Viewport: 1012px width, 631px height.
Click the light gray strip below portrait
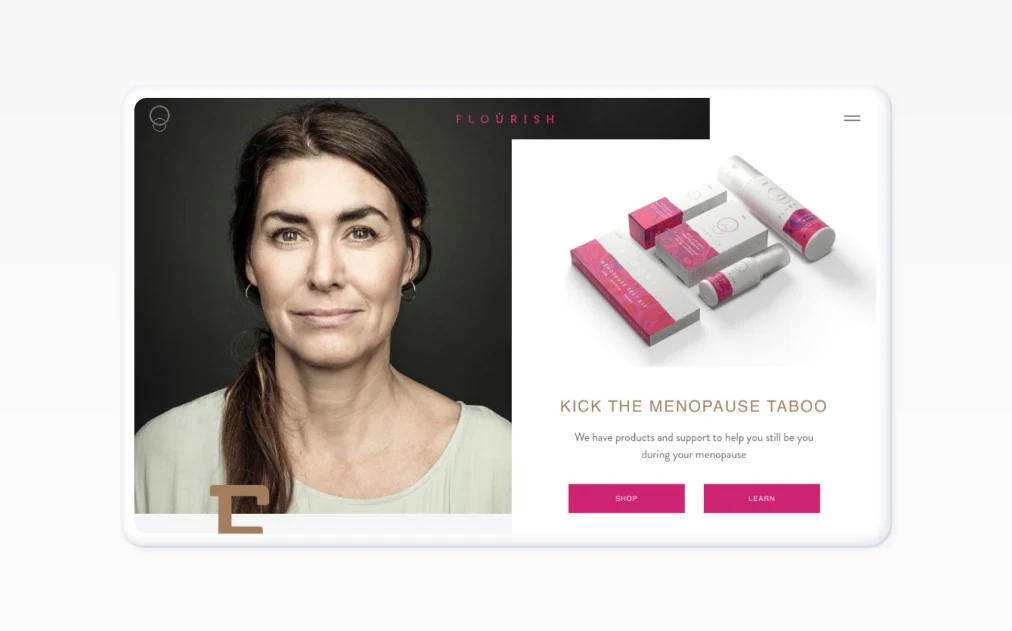tap(323, 524)
